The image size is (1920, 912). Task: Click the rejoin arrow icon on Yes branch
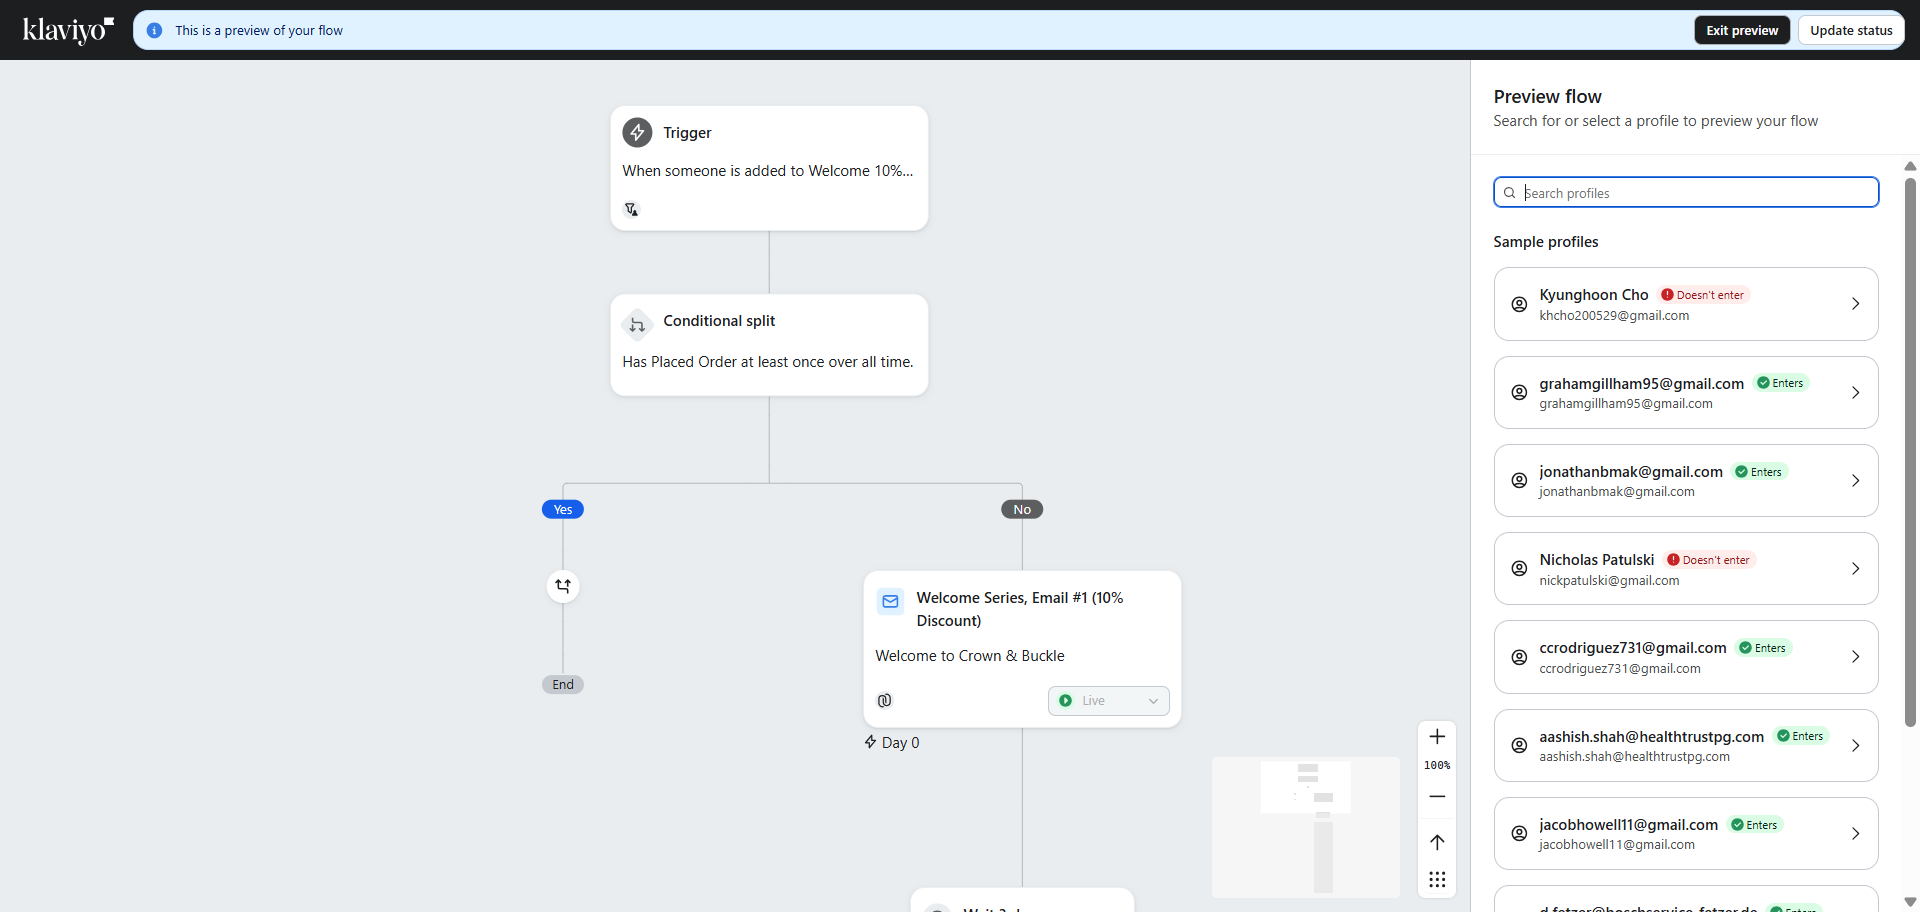563,586
